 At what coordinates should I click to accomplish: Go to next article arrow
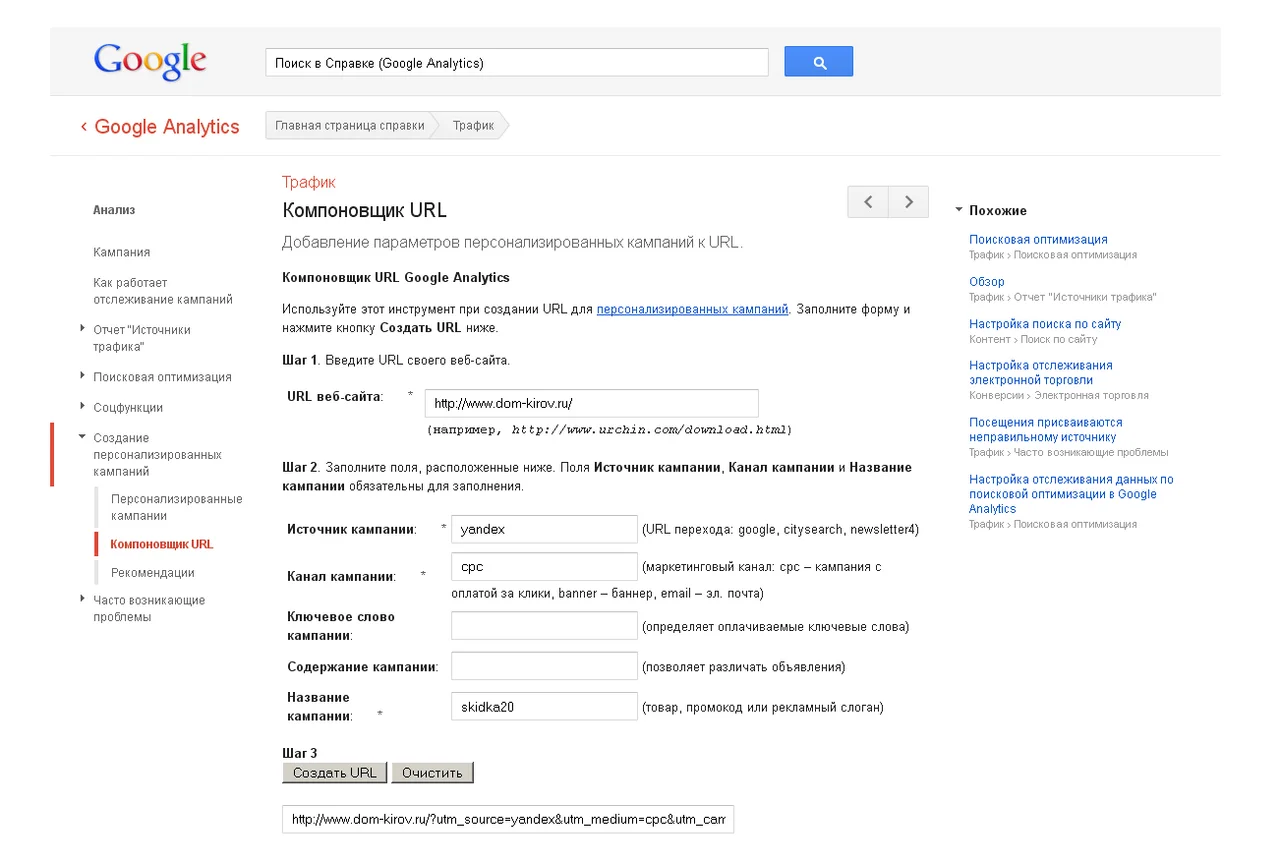pos(908,202)
